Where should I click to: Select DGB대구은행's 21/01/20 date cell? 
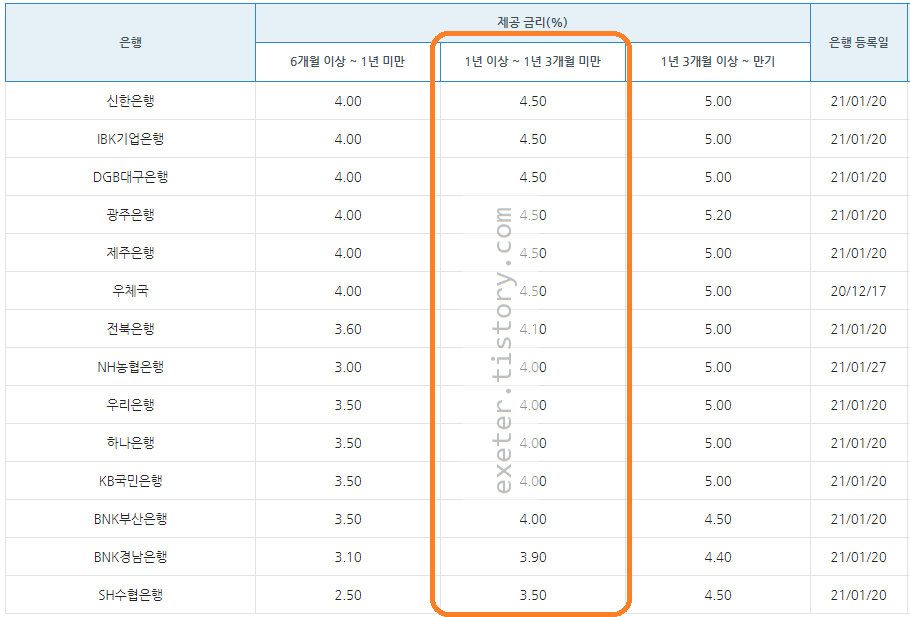pos(858,177)
